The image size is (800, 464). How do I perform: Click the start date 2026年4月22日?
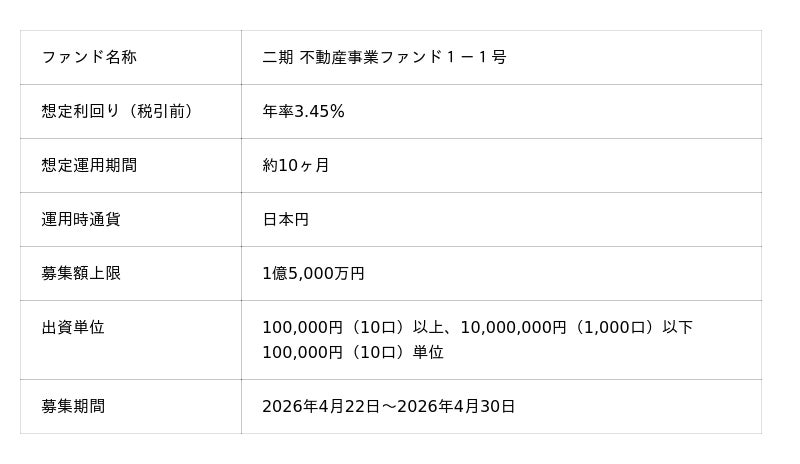click(321, 406)
